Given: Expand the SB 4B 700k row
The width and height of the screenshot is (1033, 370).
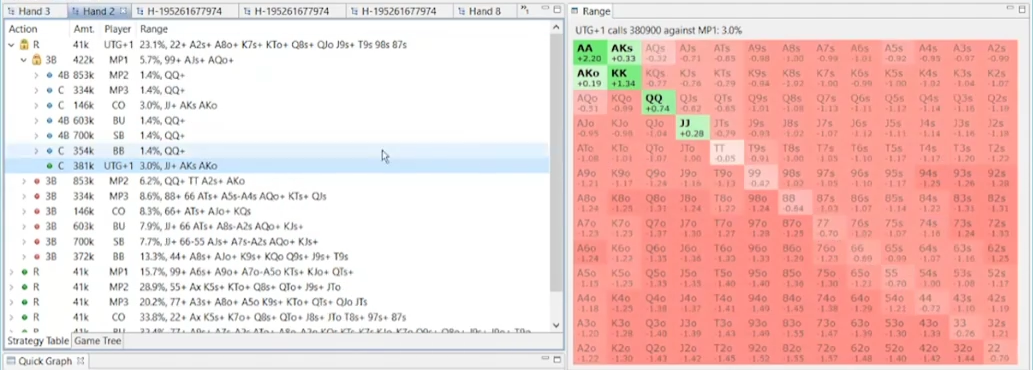Looking at the screenshot, I should coord(36,136).
